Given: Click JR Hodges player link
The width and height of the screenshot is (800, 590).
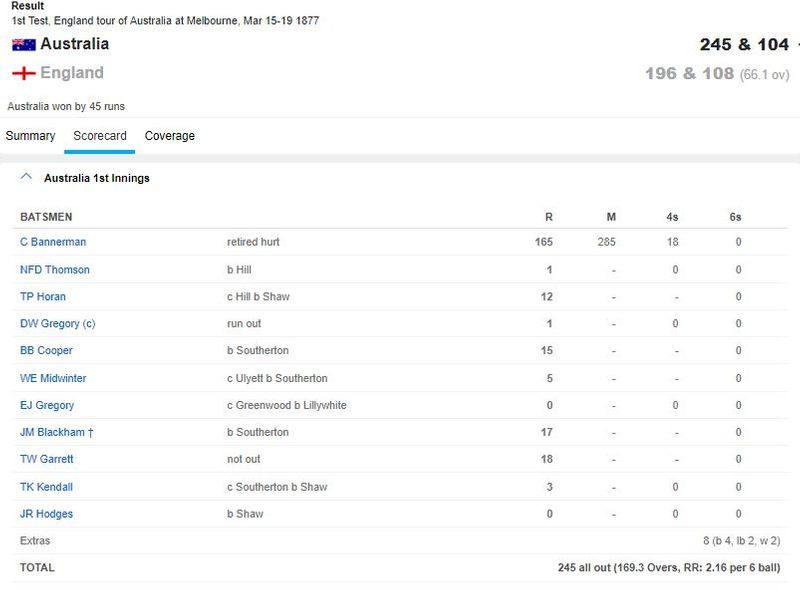Looking at the screenshot, I should [46, 514].
